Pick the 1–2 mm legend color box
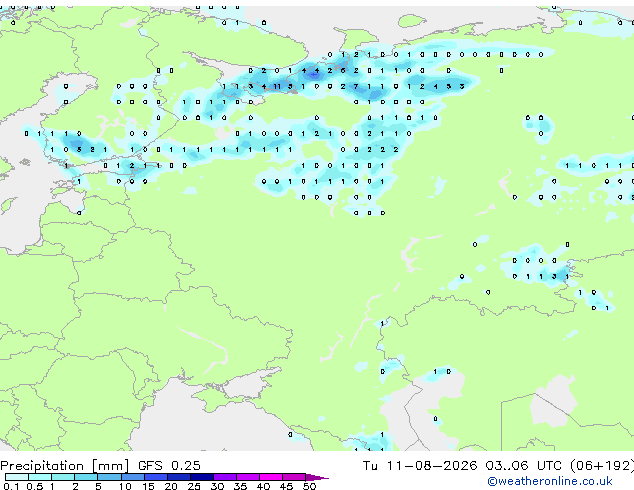634x490 pixels. pos(63,477)
